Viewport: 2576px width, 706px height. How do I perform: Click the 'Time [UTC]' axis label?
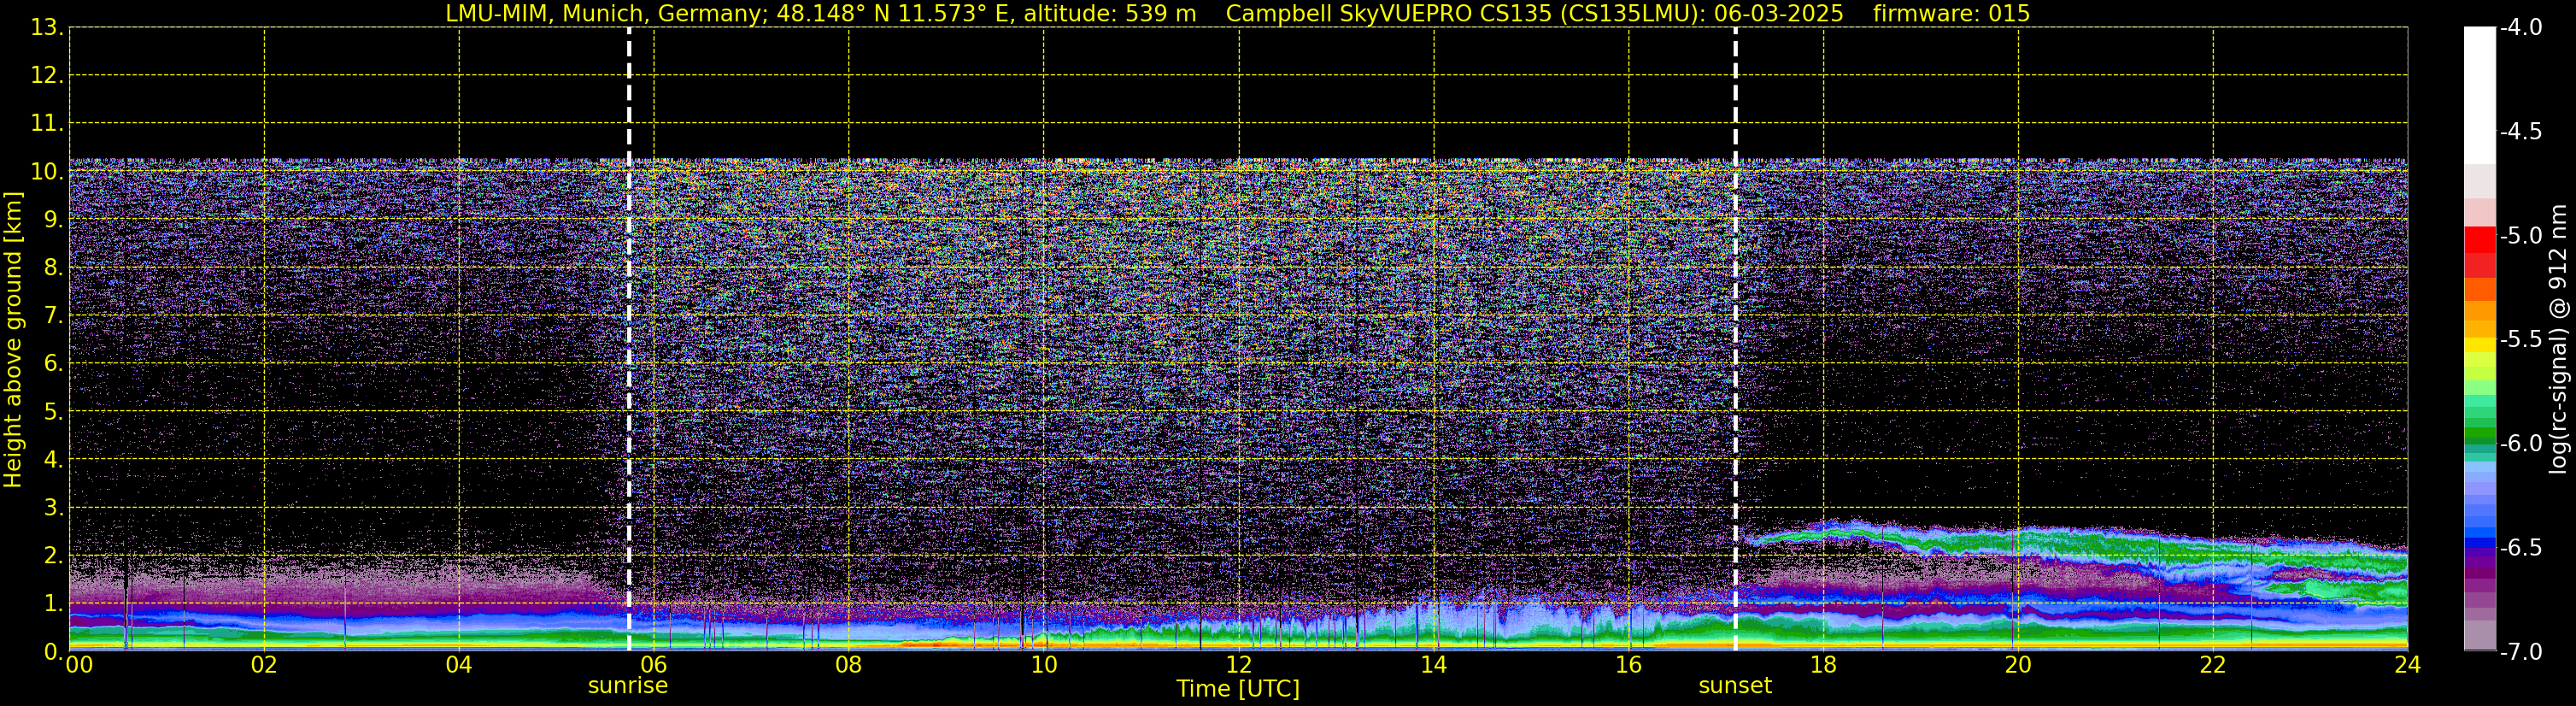(1238, 689)
